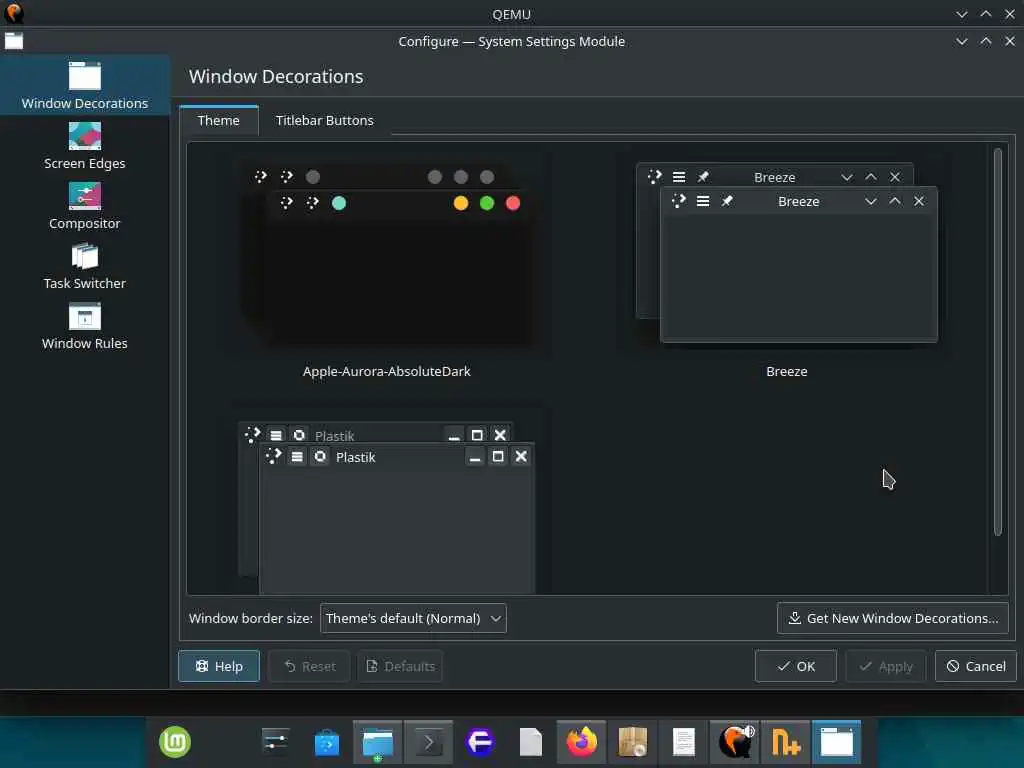1024x768 pixels.
Task: Open the file manager folder taskbar icon
Action: tap(378, 742)
